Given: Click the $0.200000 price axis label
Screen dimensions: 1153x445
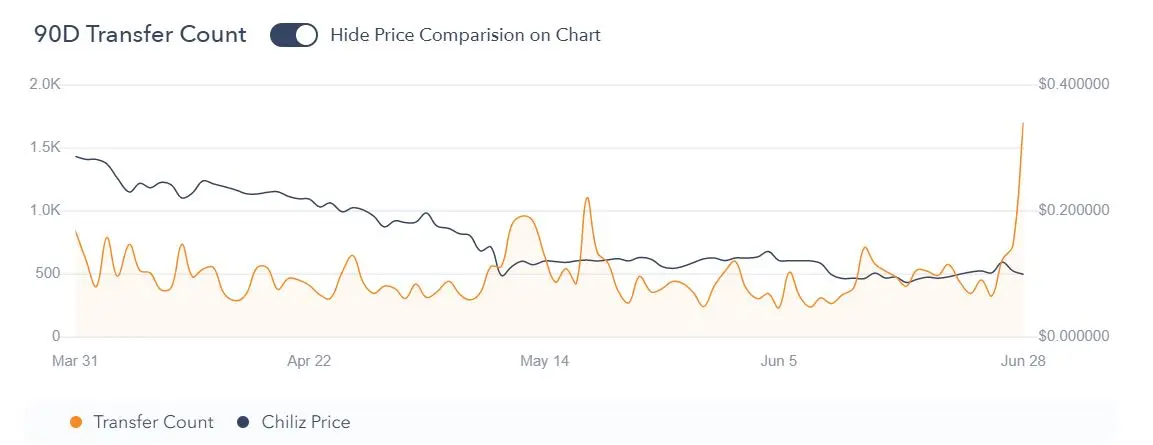Looking at the screenshot, I should pyautogui.click(x=1075, y=211).
